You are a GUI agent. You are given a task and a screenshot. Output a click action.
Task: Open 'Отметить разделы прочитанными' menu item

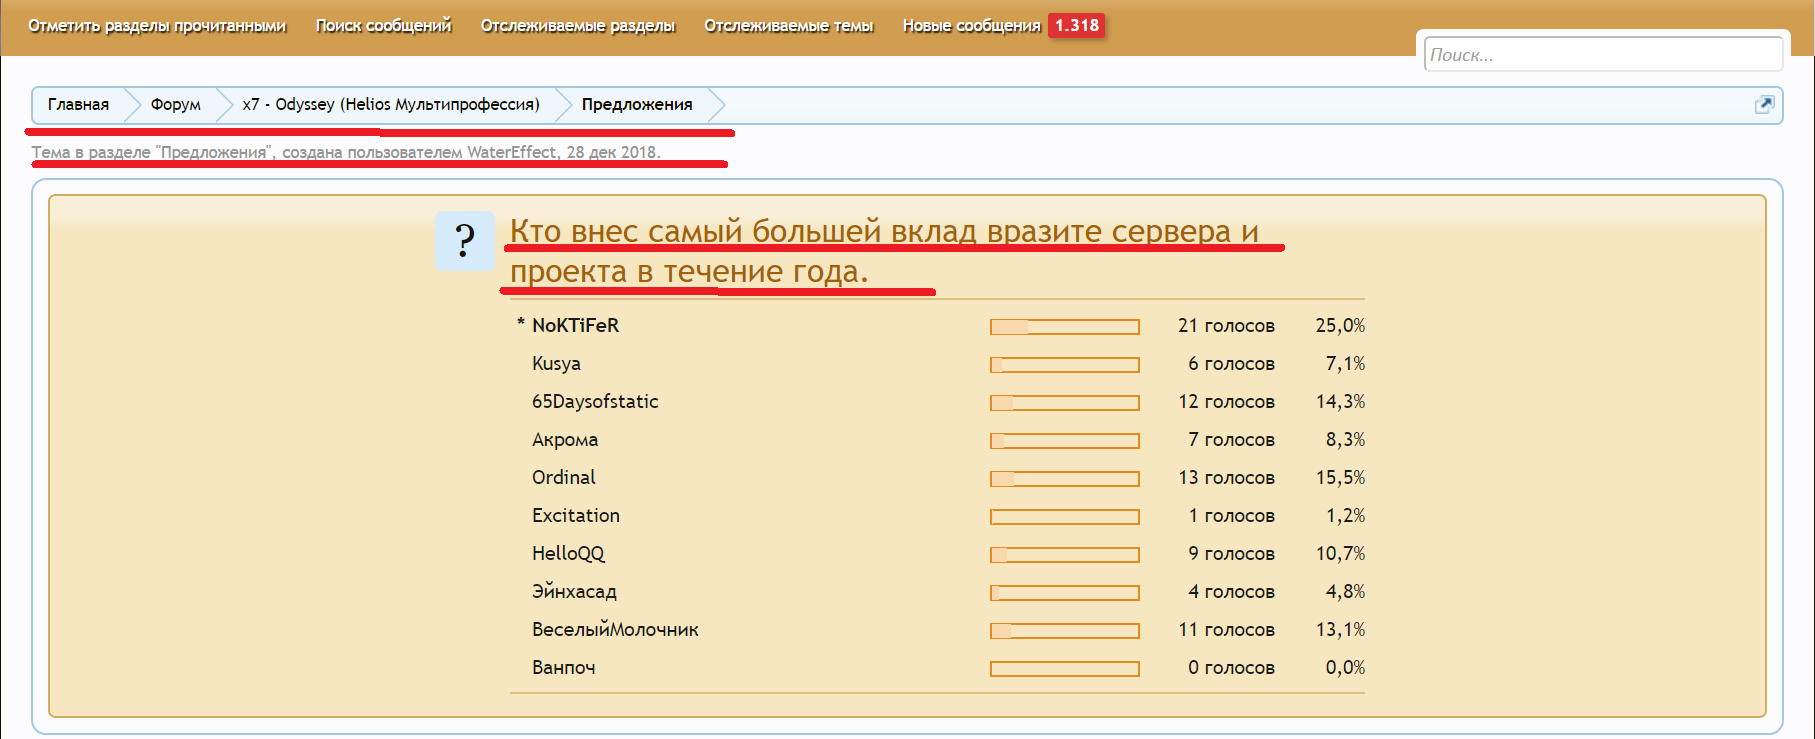coord(157,26)
